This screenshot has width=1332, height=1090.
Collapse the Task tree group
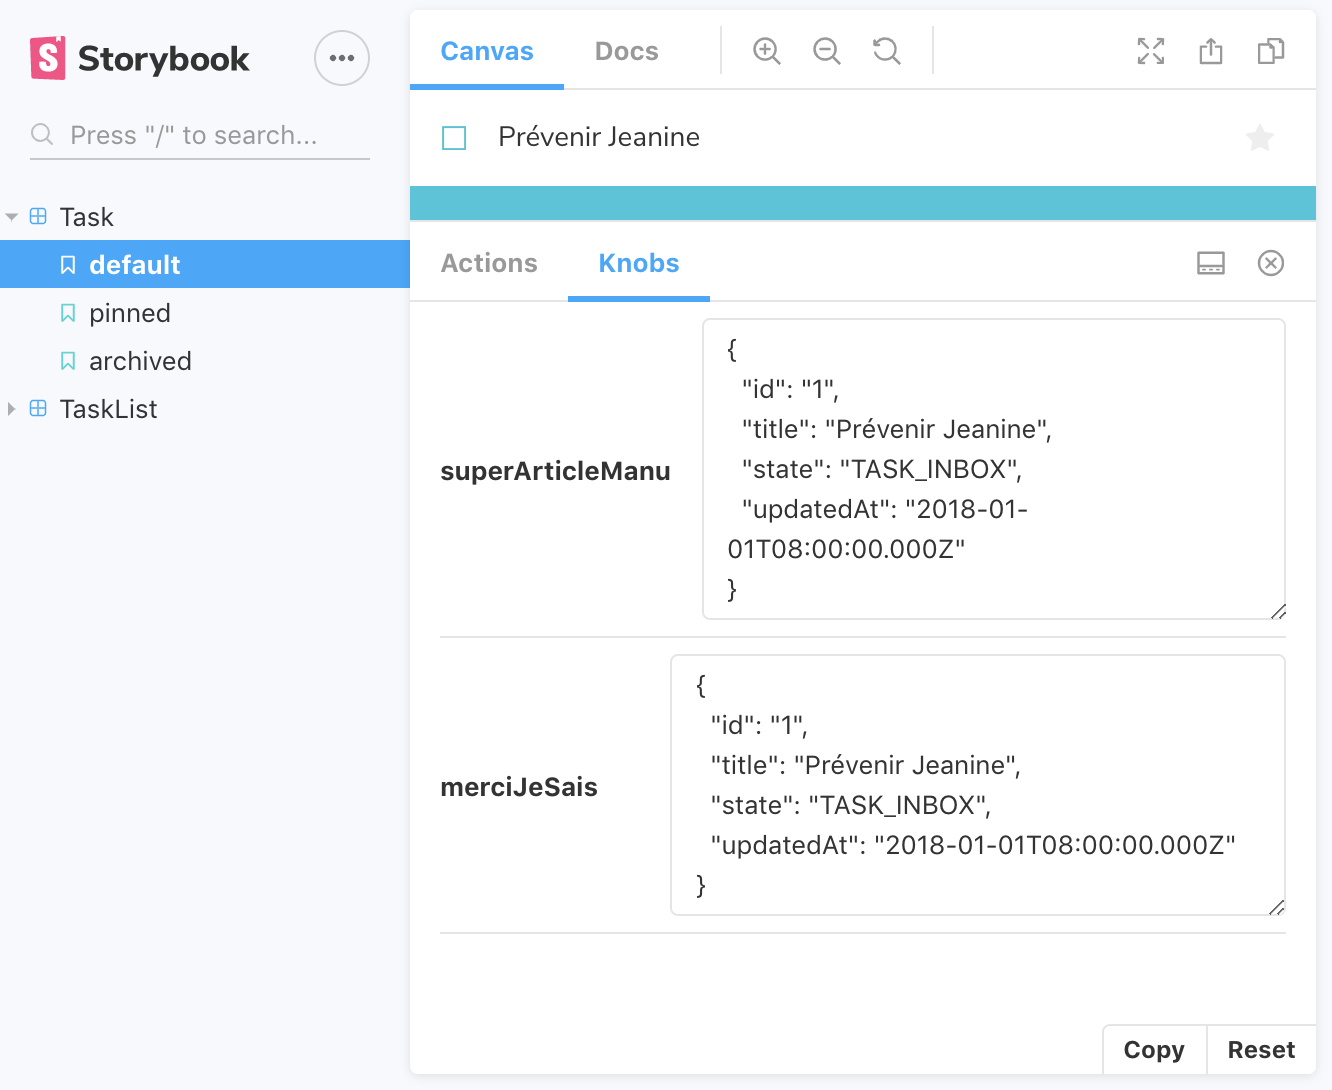tap(12, 217)
